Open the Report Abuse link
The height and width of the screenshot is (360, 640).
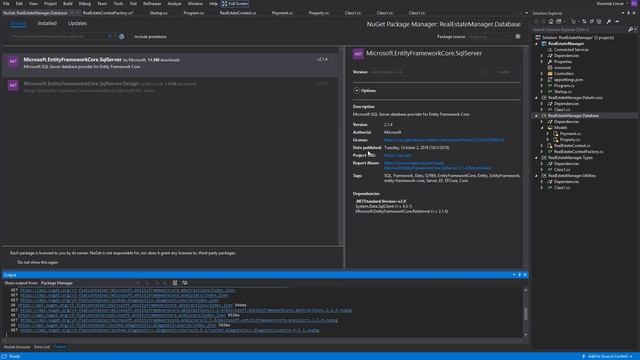coord(438,165)
